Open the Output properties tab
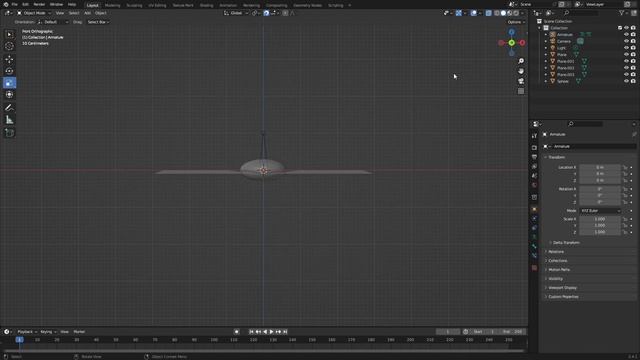The height and width of the screenshot is (360, 640). click(534, 157)
